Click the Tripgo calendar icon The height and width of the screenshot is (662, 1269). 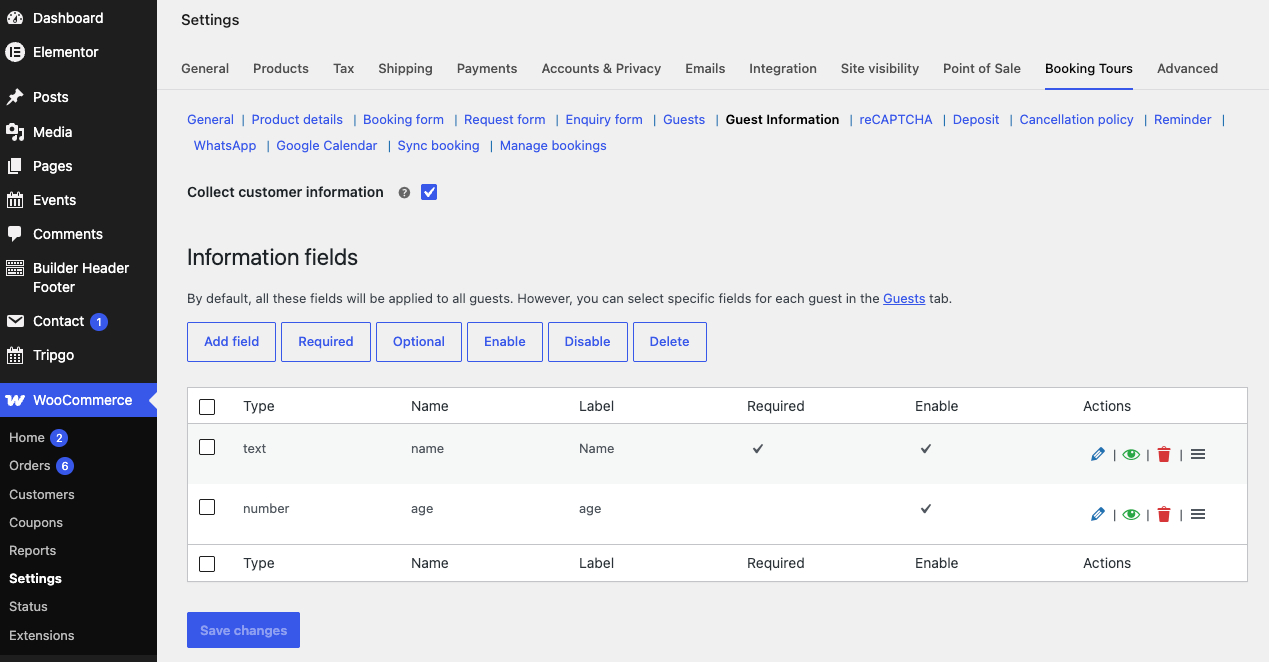[15, 355]
